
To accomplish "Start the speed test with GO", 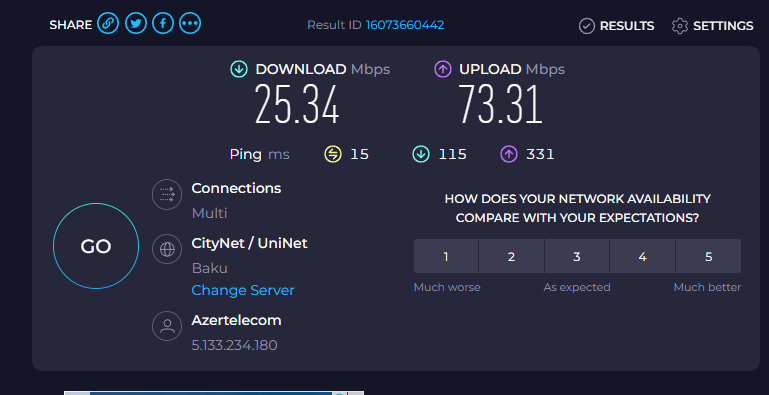I will click(x=96, y=246).
